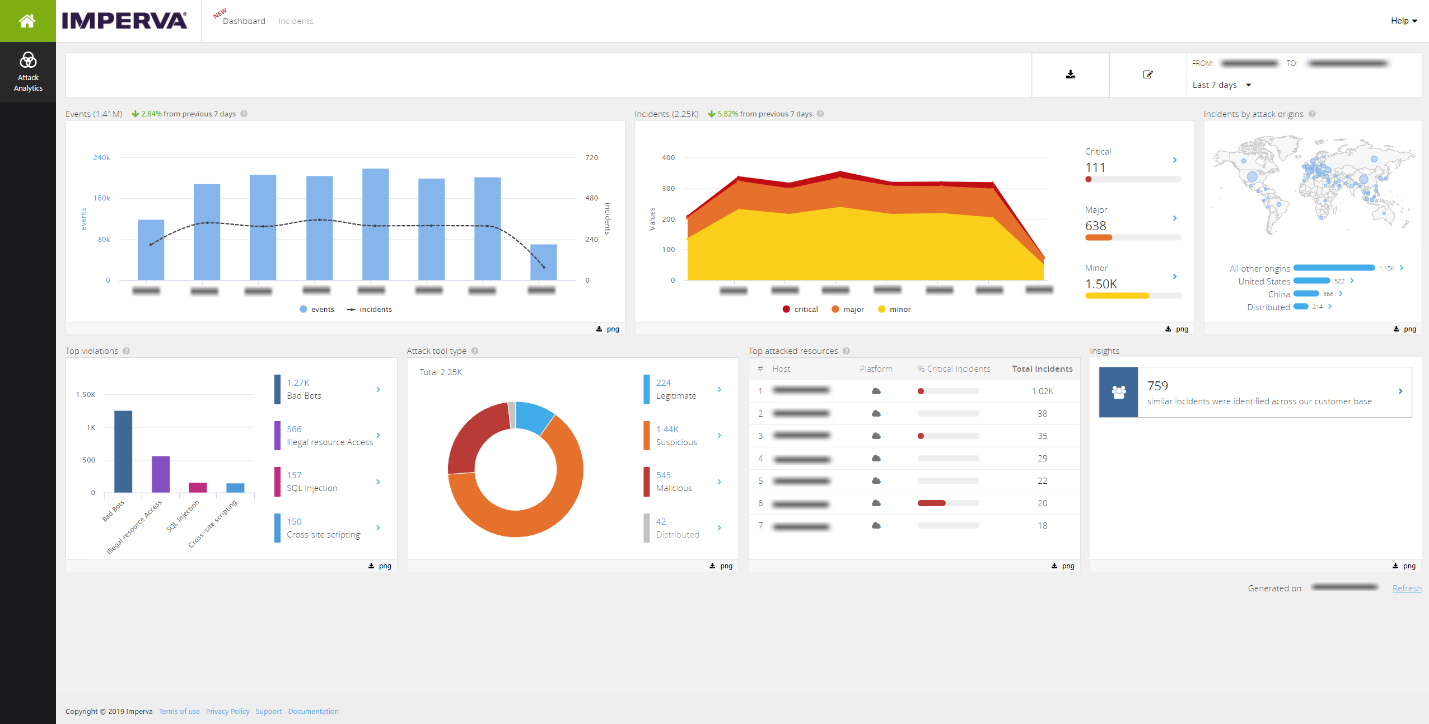
Task: Toggle the critical legend on the Incidents chart
Action: click(x=800, y=309)
